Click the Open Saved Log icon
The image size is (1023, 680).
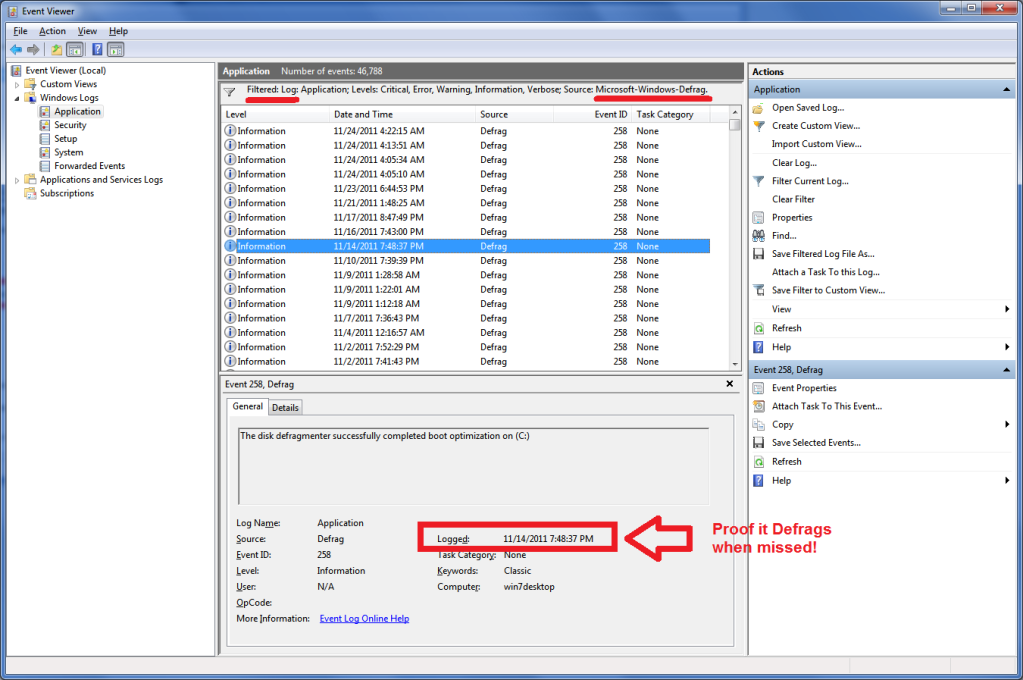(758, 108)
